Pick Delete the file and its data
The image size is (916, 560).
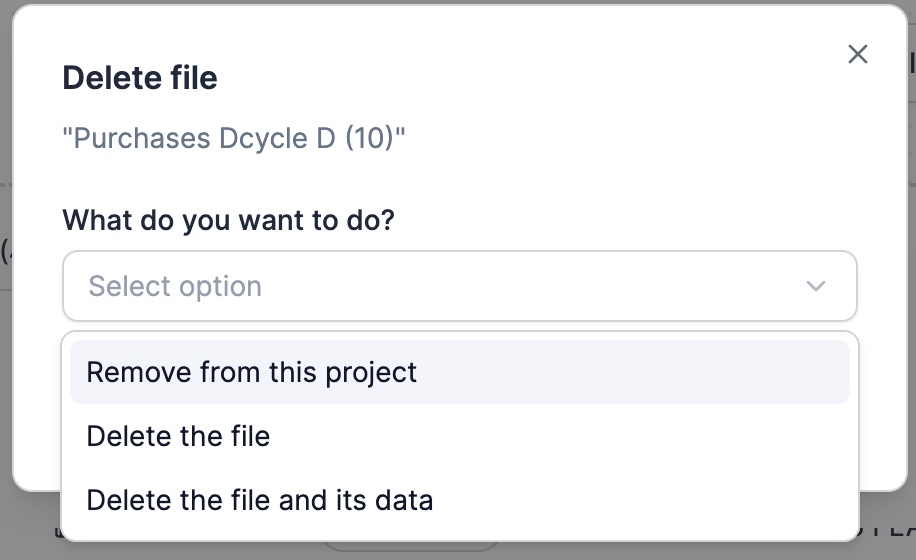(460, 500)
